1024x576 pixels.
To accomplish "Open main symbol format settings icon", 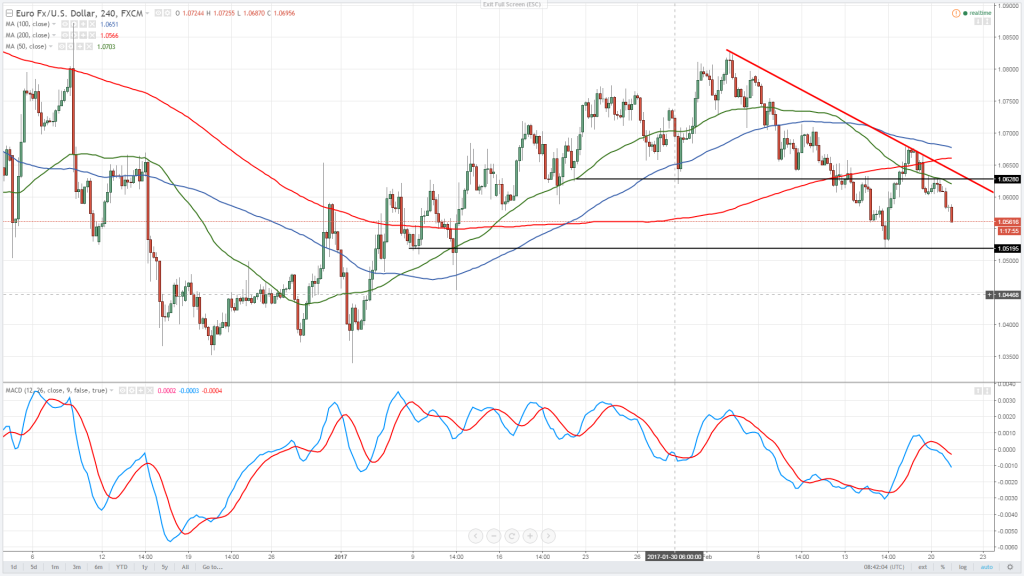I will [x=168, y=13].
